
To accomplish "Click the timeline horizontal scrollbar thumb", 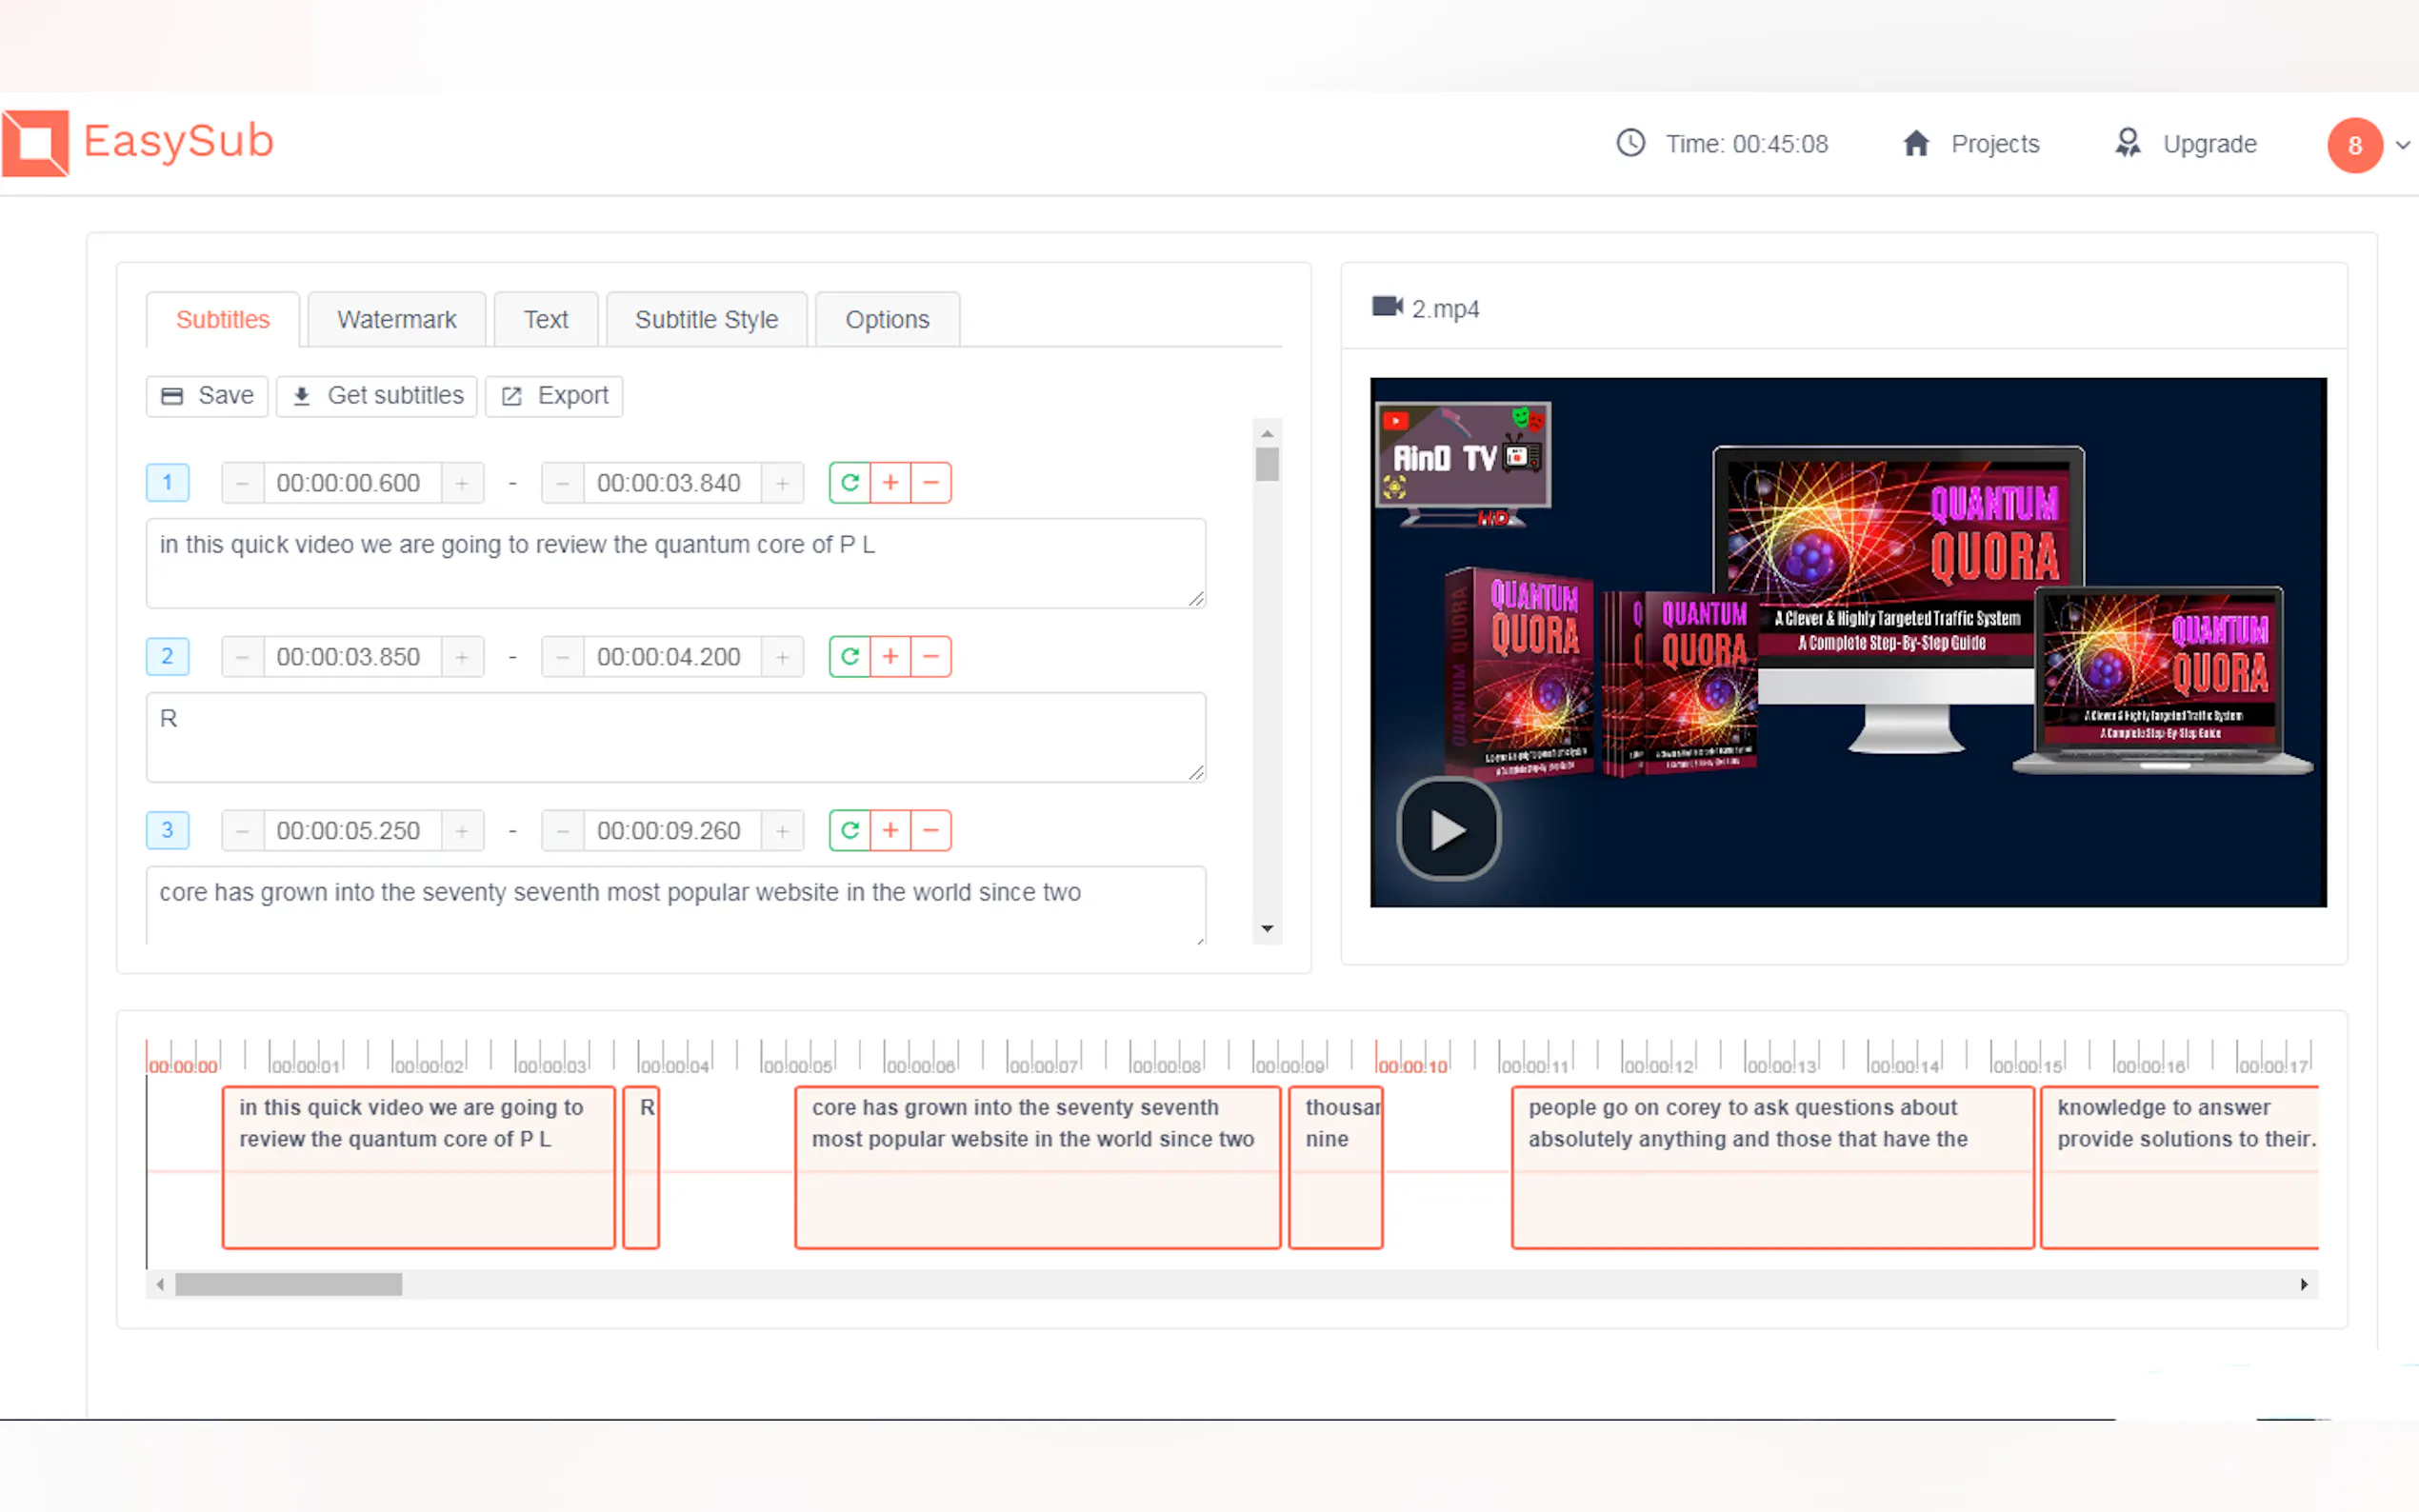I will [288, 1284].
